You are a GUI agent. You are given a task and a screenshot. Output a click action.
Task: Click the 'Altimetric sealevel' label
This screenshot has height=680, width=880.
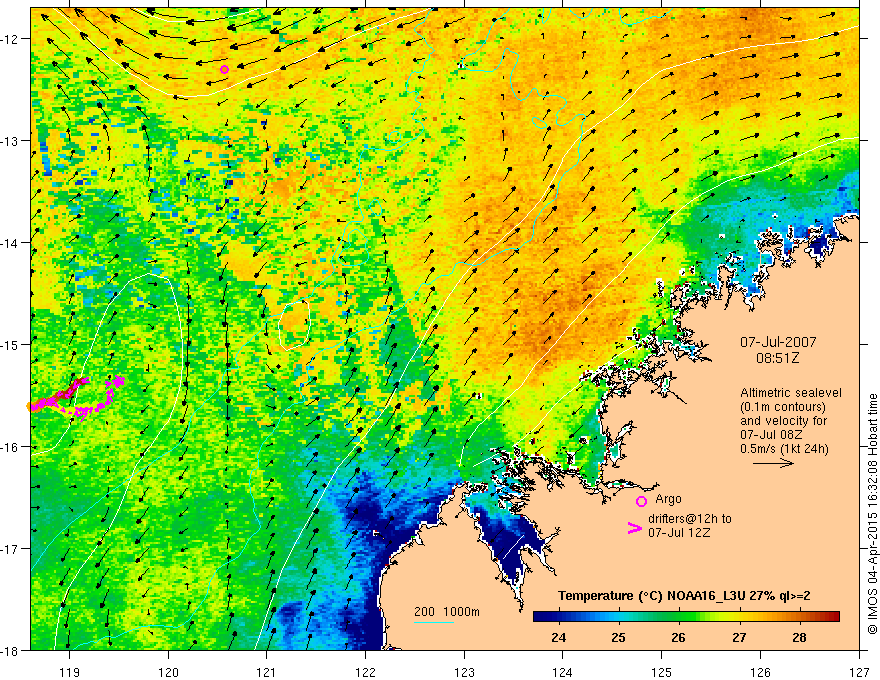click(x=791, y=393)
